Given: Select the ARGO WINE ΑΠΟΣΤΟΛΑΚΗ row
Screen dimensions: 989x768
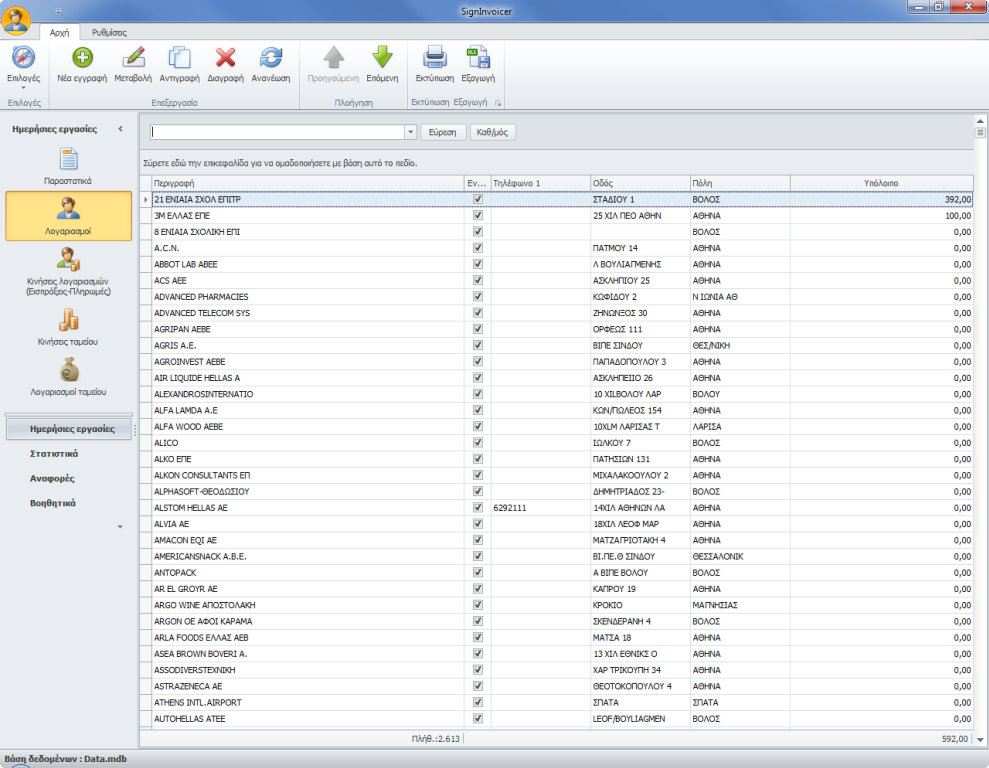Looking at the screenshot, I should (556, 605).
